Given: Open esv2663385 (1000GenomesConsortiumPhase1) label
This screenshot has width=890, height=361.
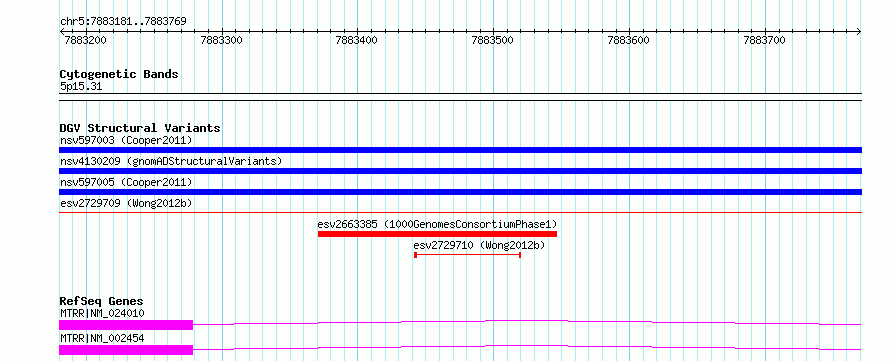Looking at the screenshot, I should pos(437,224).
